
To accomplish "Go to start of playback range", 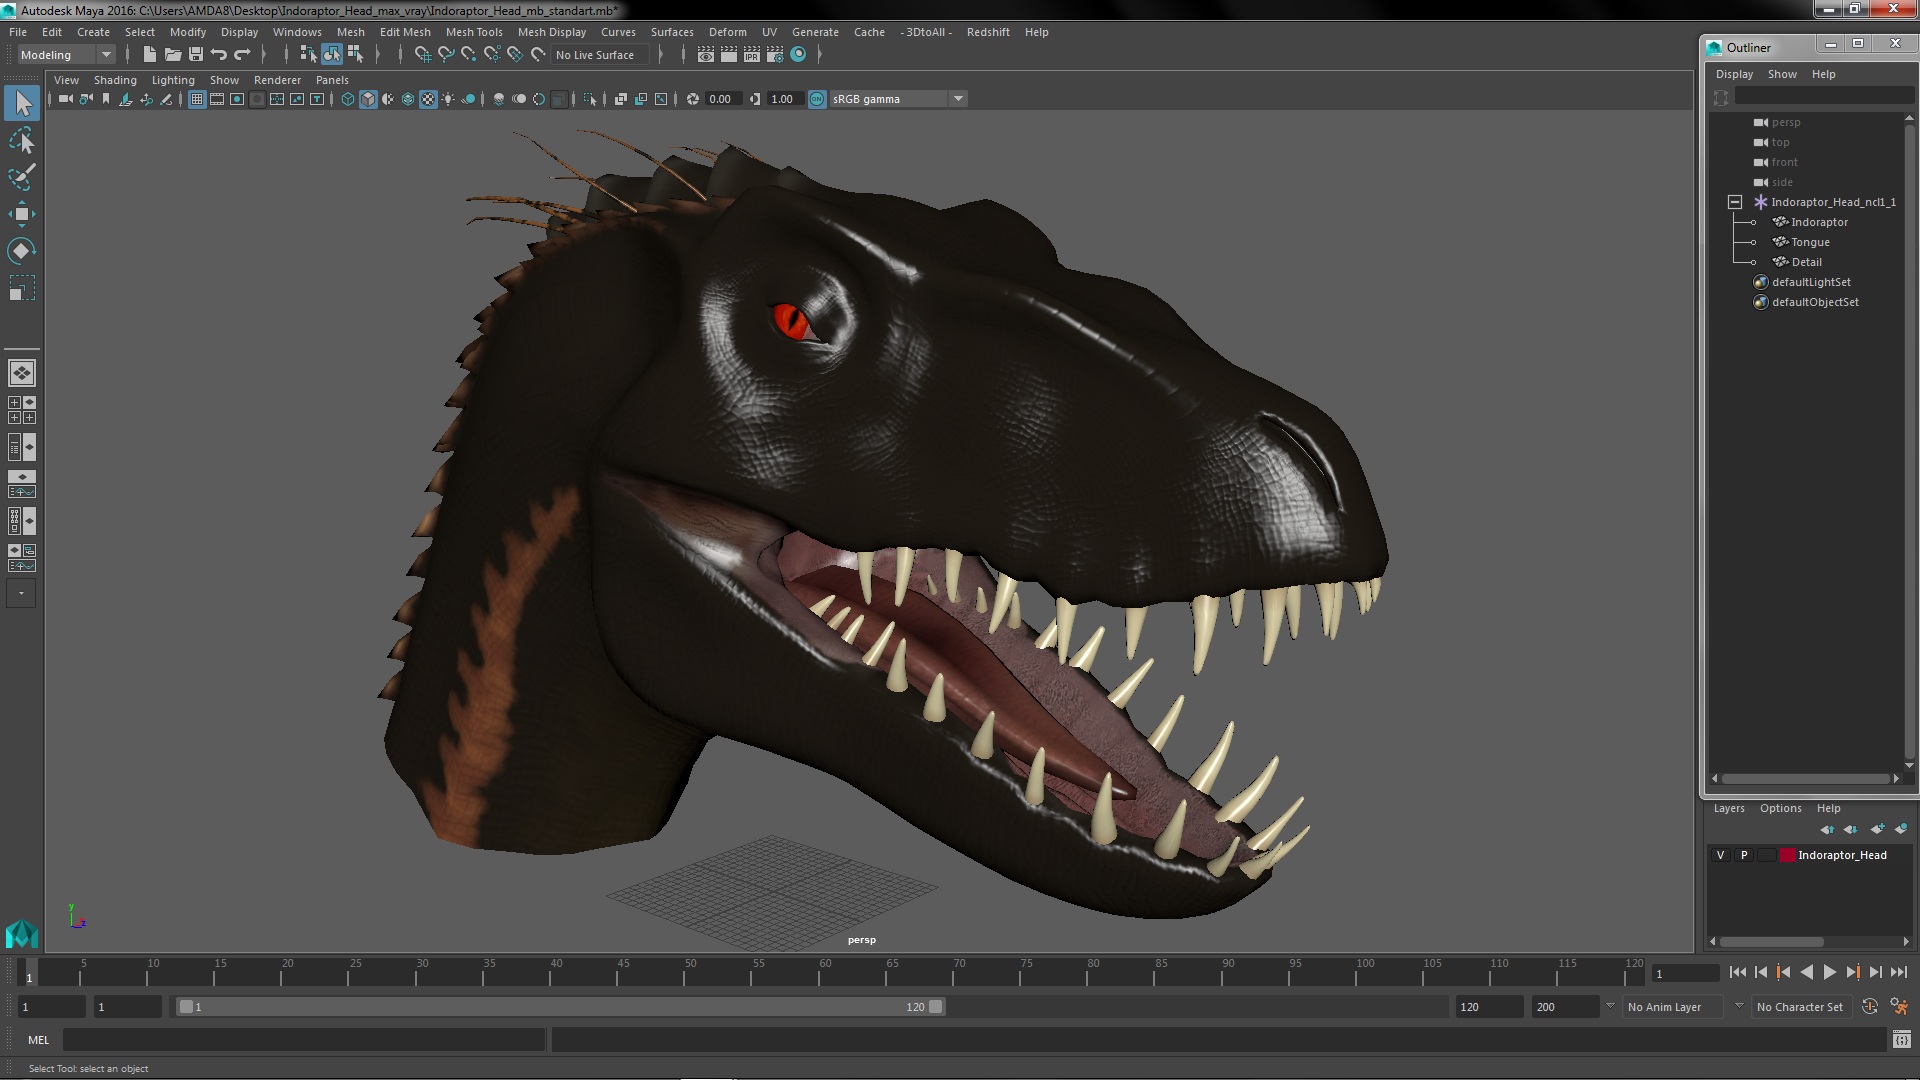I will (1737, 972).
